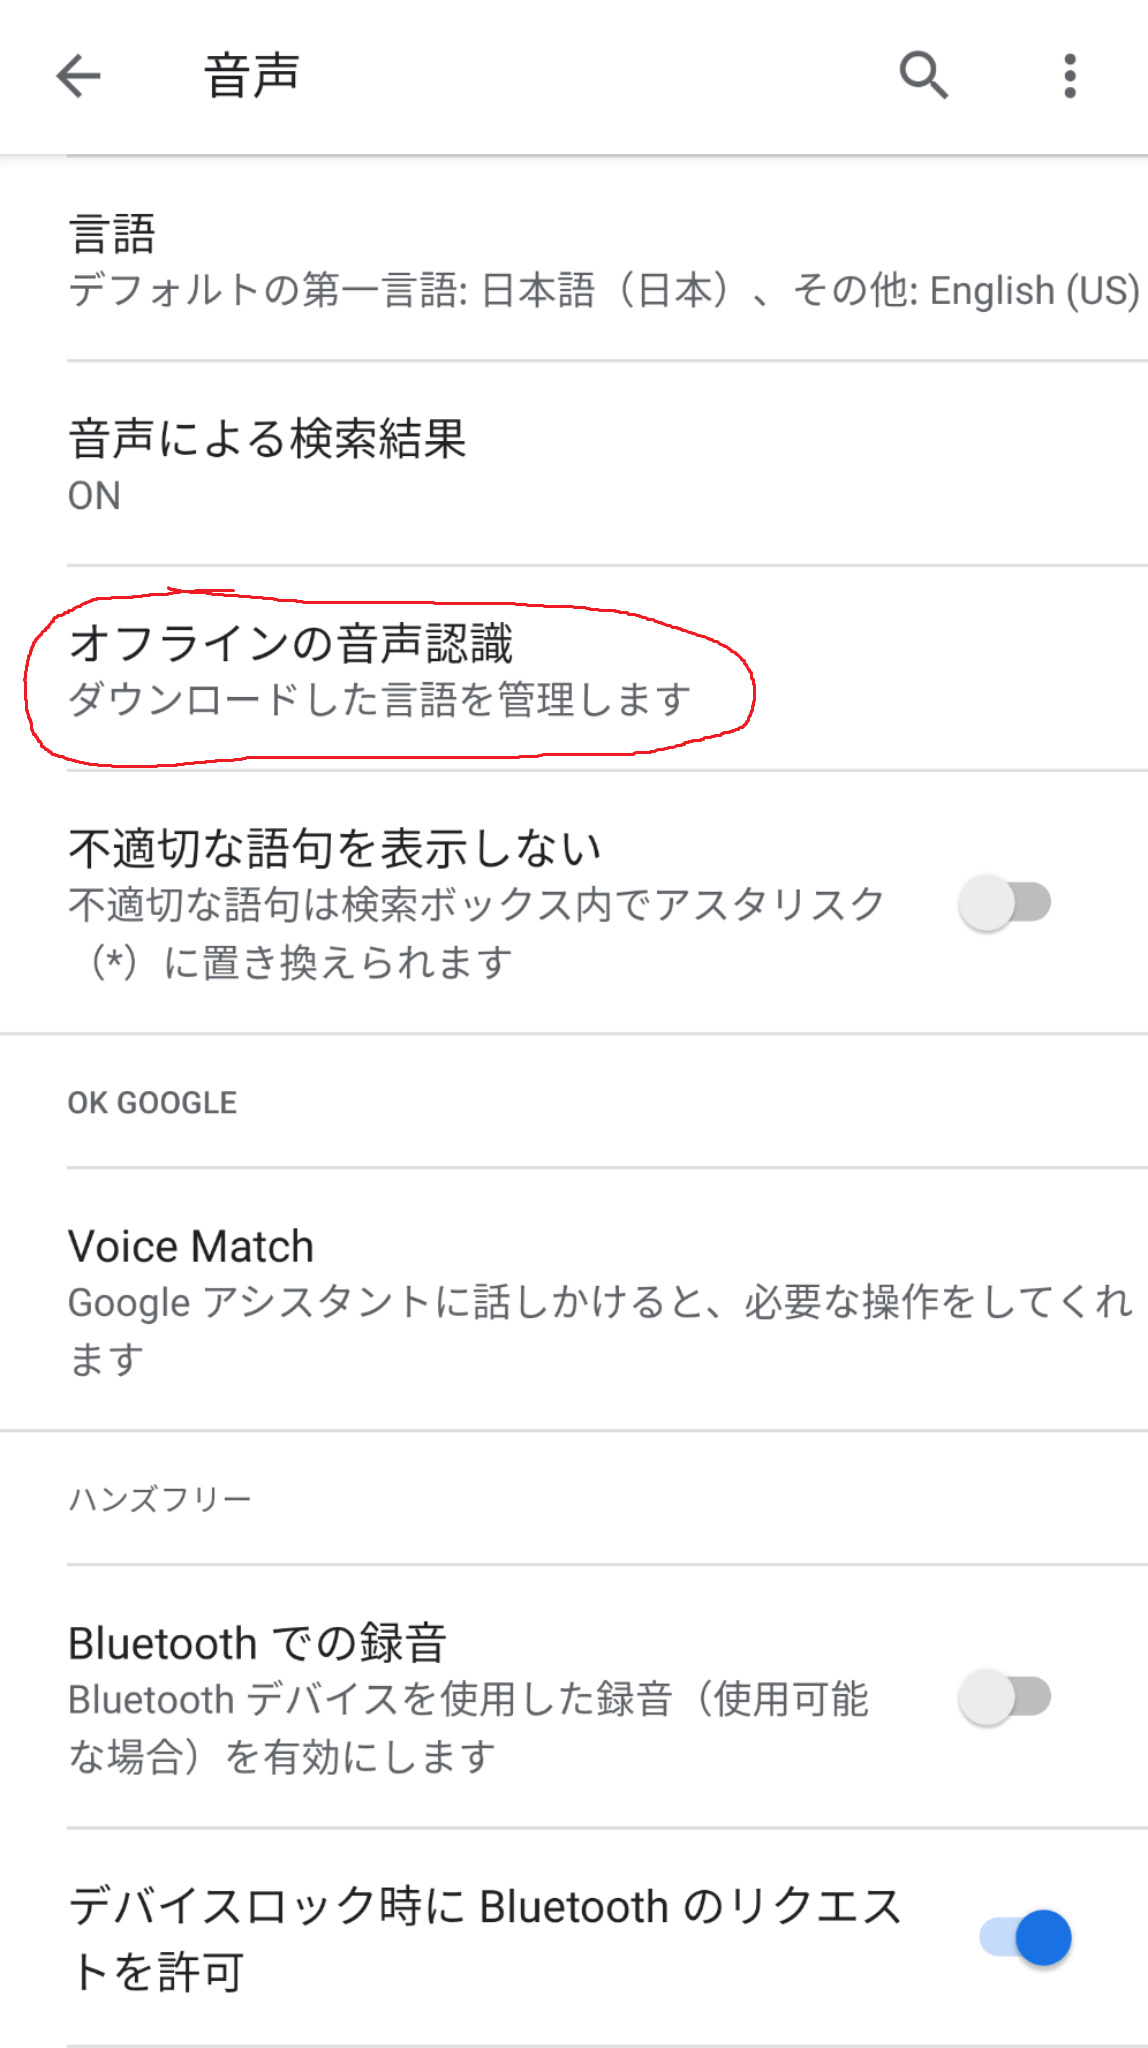Click the ダウンロードした言語を管理します subtitle

point(379,700)
